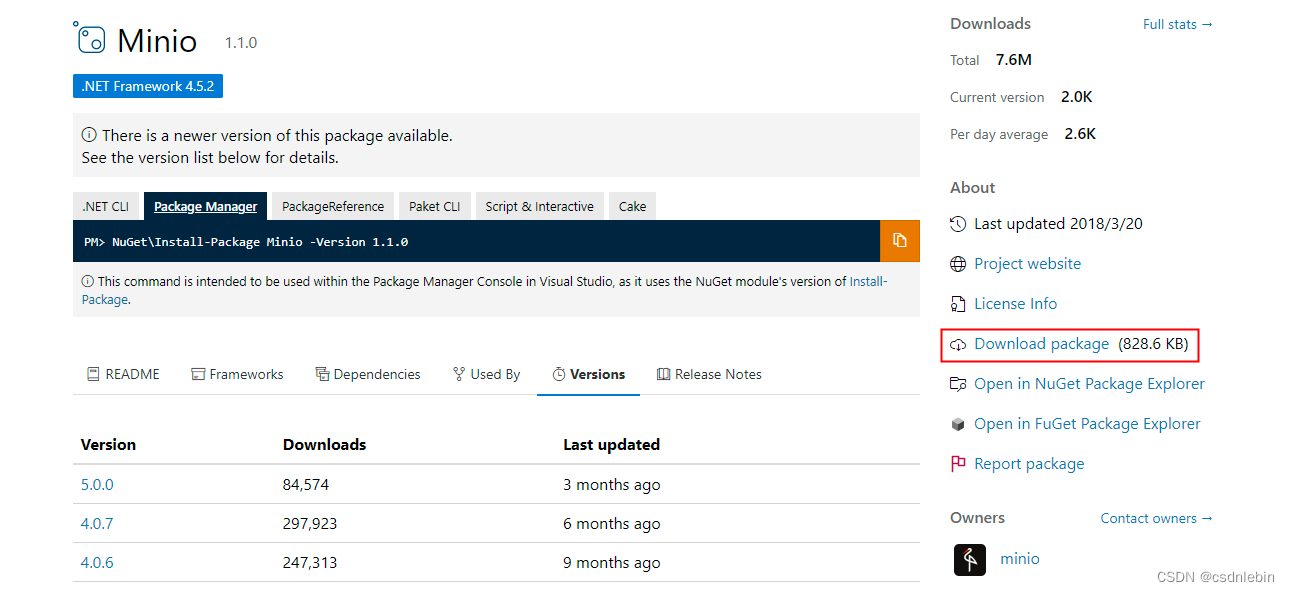Click the NuGet Package Explorer folder icon

click(x=958, y=384)
